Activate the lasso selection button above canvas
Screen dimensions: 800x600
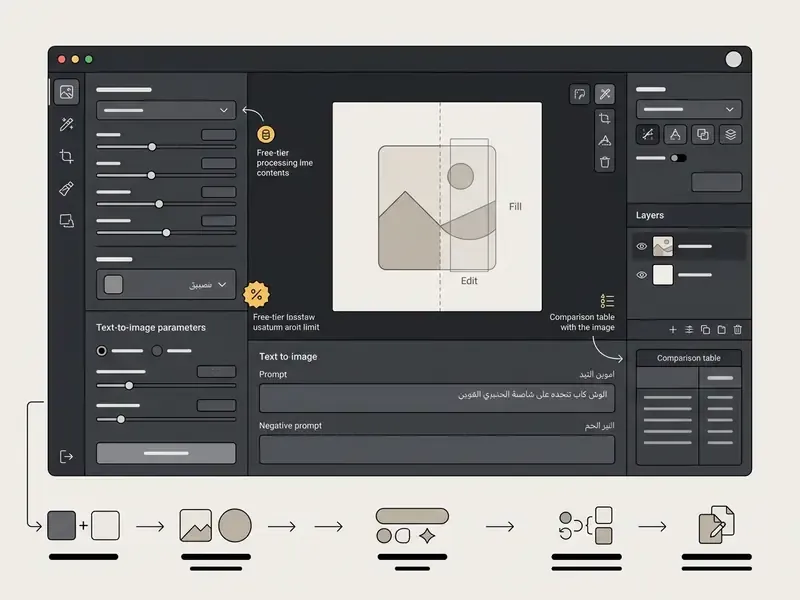pyautogui.click(x=580, y=94)
